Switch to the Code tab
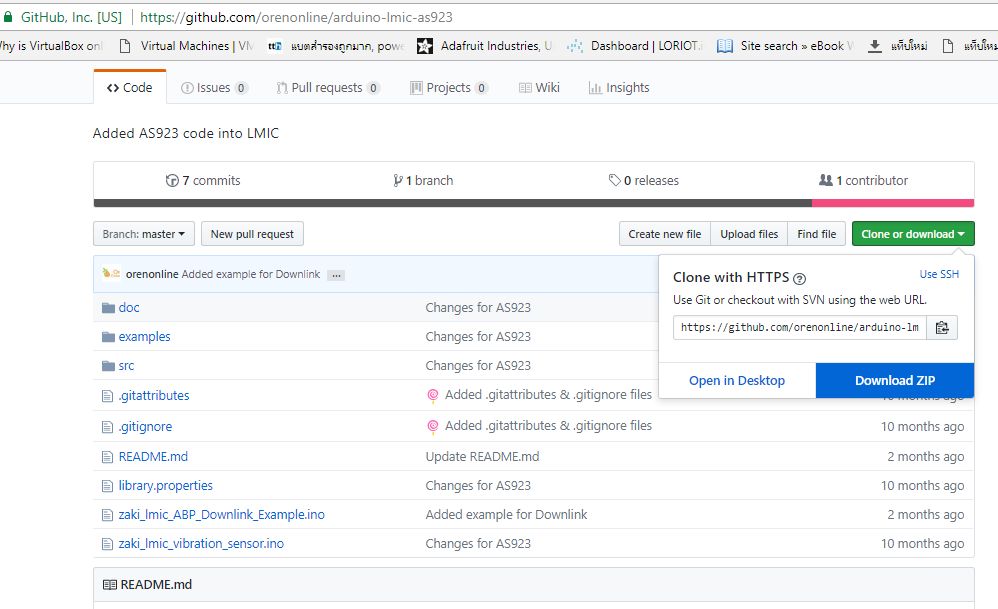Screen dimensions: 998x609 point(130,88)
